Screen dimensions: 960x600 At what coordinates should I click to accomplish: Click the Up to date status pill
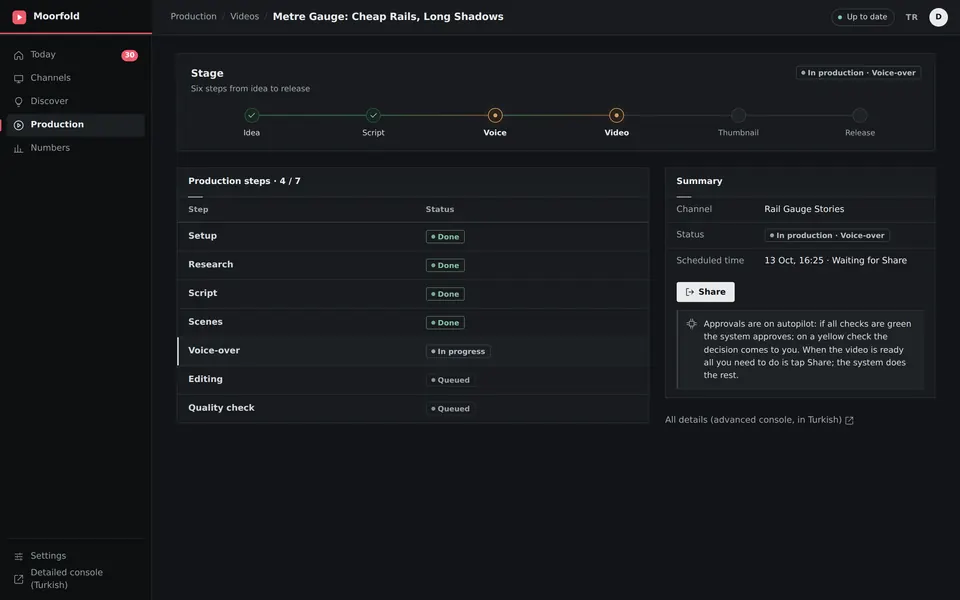click(862, 17)
